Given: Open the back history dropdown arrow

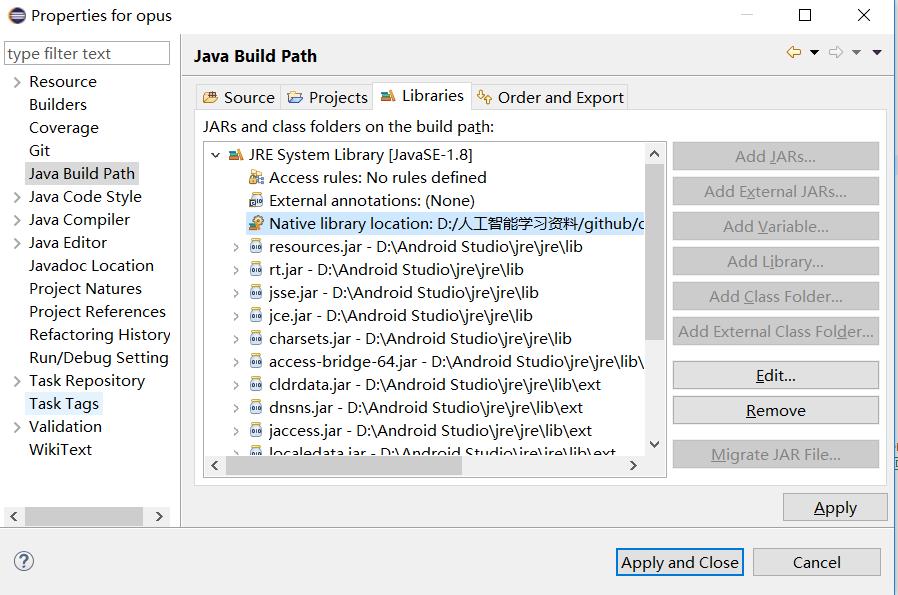Looking at the screenshot, I should [x=814, y=52].
